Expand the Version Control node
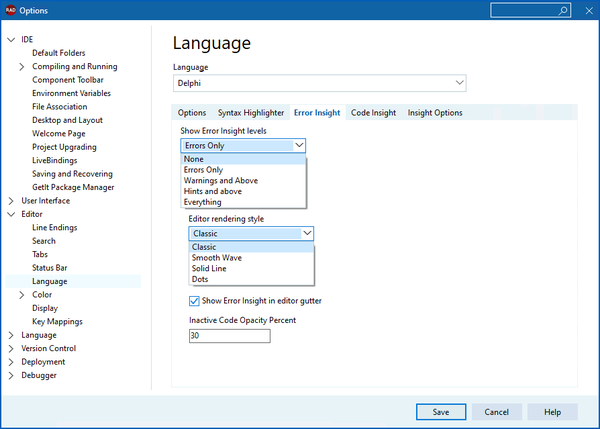Image resolution: width=600 pixels, height=429 pixels. point(11,349)
